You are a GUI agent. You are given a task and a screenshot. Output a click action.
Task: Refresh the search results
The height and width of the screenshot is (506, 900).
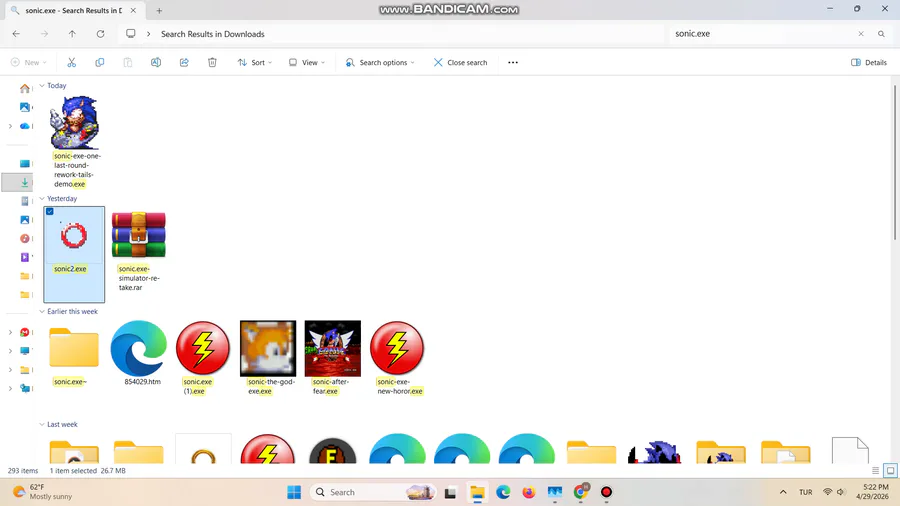pyautogui.click(x=100, y=34)
